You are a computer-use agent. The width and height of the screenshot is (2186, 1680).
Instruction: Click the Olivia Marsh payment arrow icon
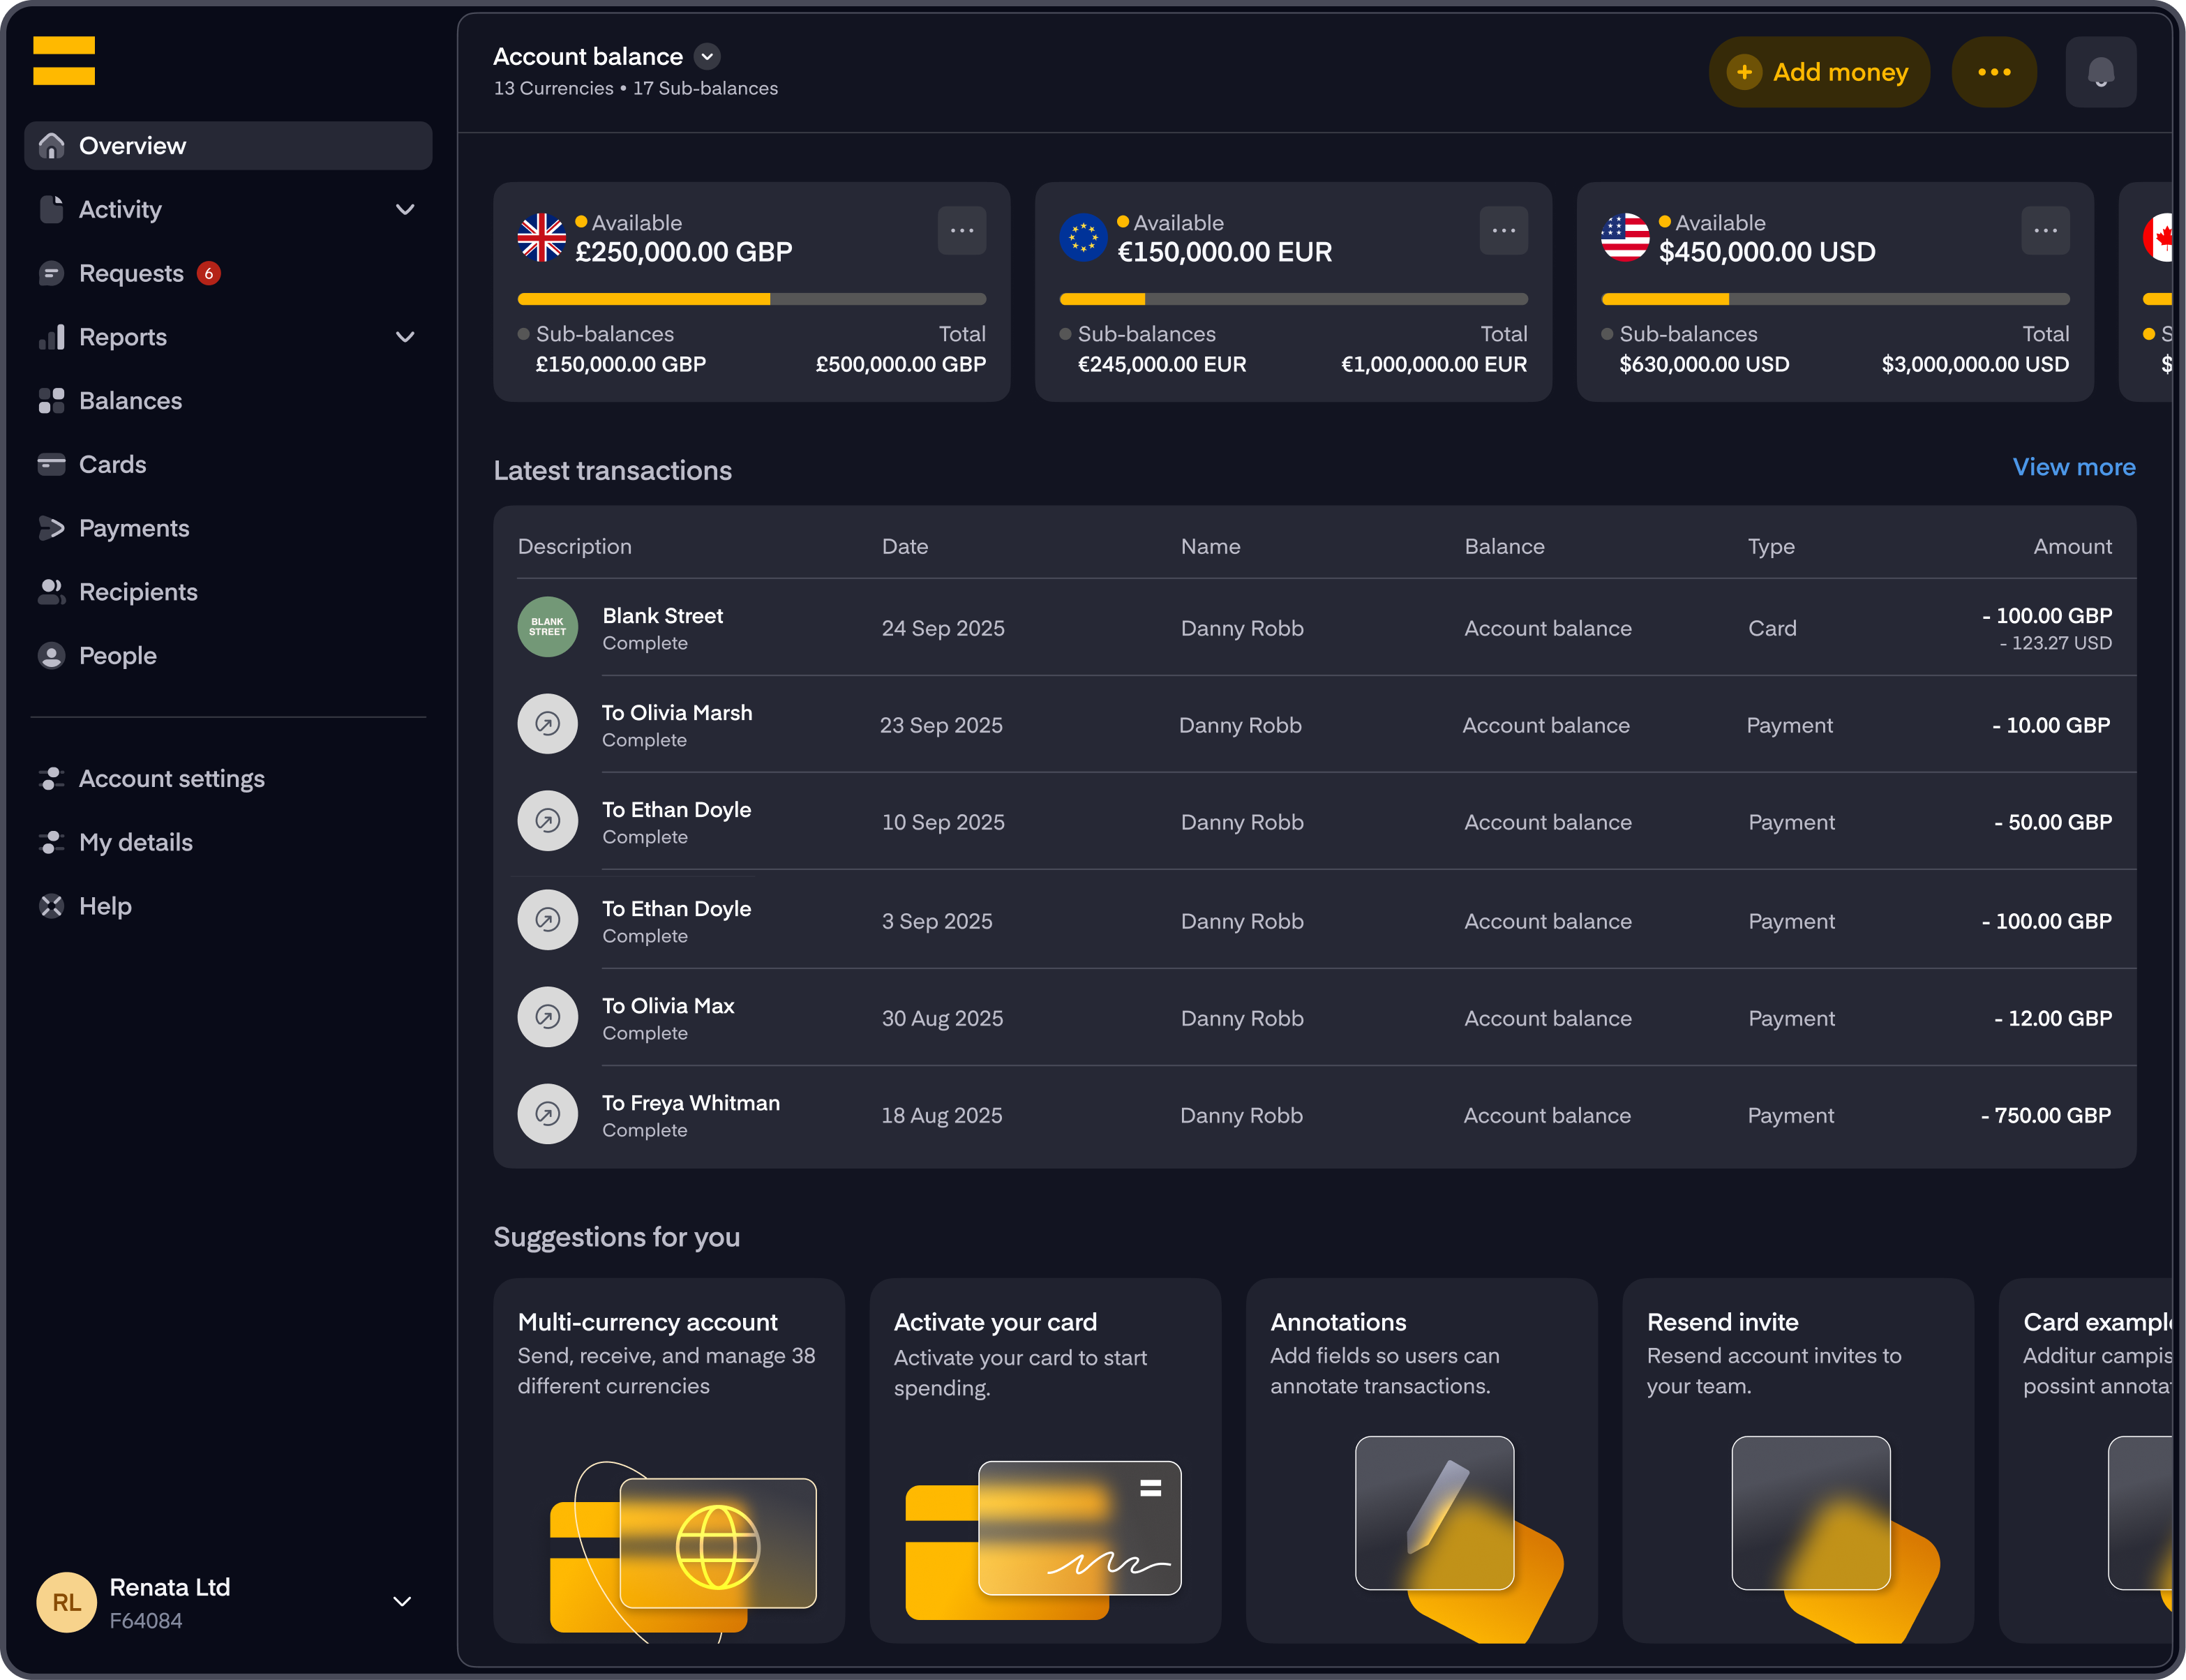pos(547,724)
